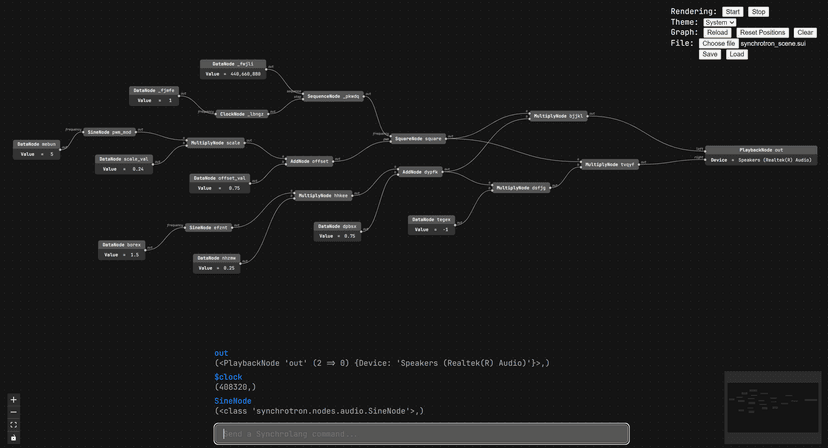Save the current scene file

point(710,54)
